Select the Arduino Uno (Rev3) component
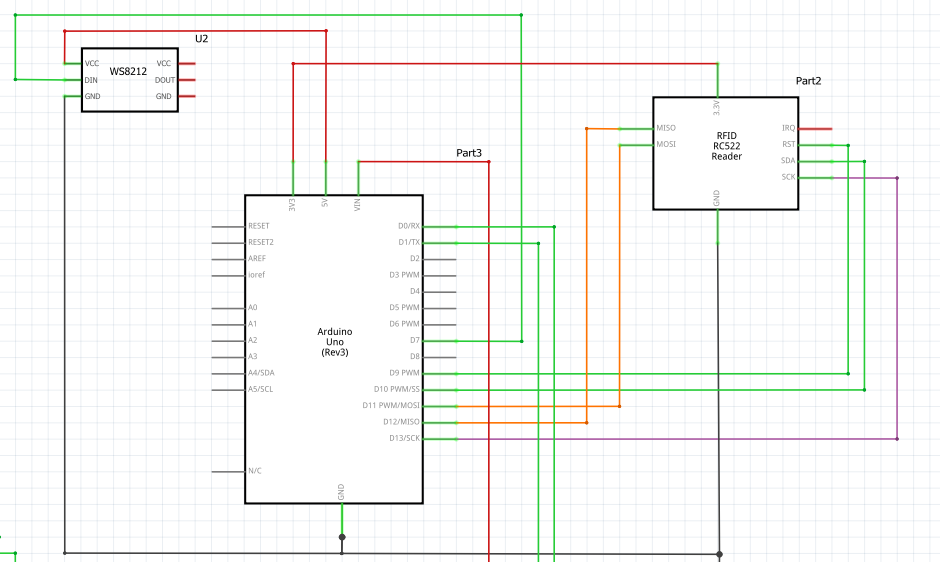Viewport: 940px width, 562px height. tap(334, 349)
